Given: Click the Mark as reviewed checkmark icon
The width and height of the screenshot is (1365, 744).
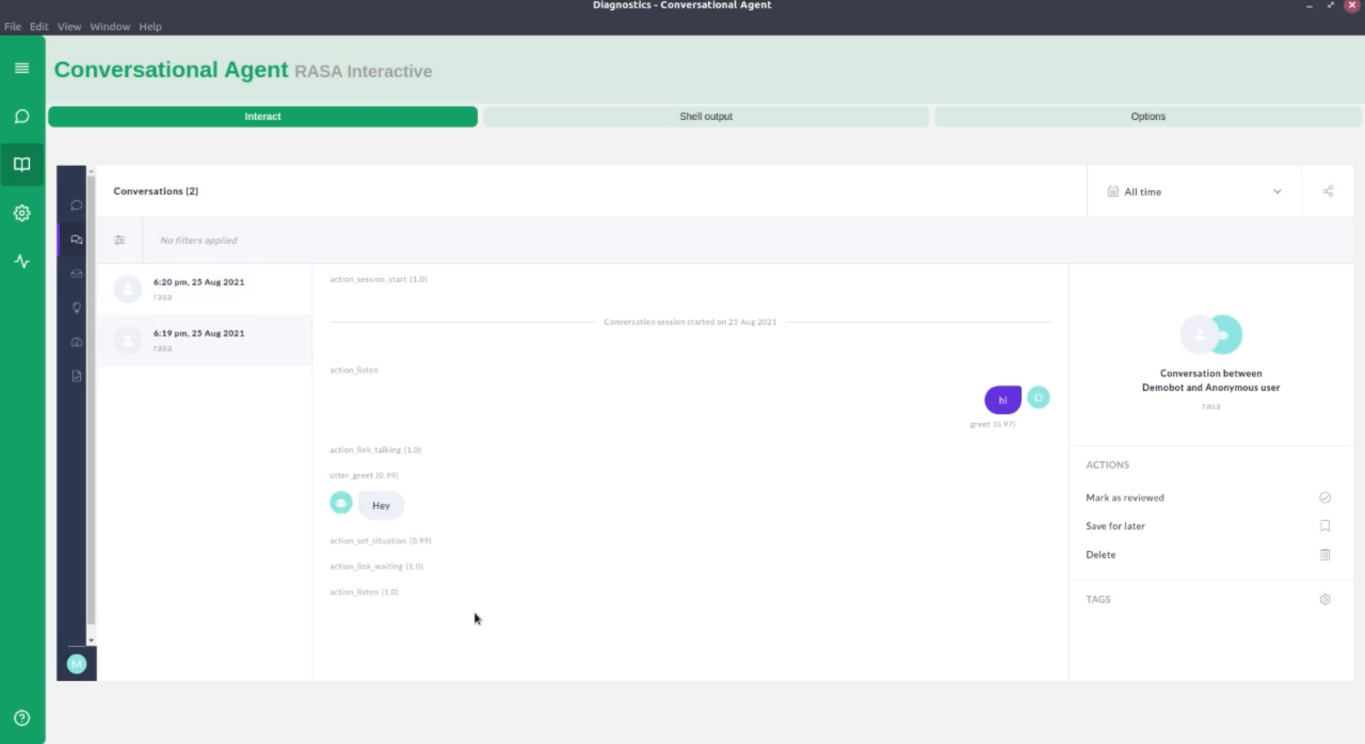Looking at the screenshot, I should 1325,497.
